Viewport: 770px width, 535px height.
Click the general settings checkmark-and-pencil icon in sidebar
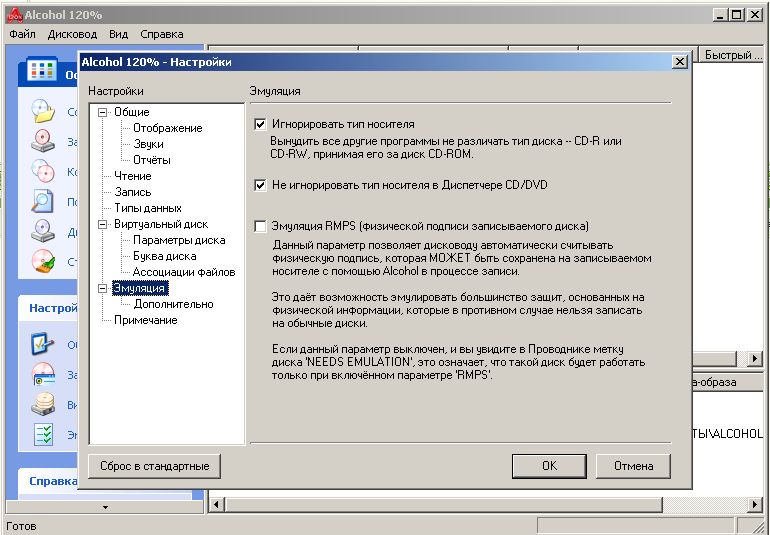[43, 344]
